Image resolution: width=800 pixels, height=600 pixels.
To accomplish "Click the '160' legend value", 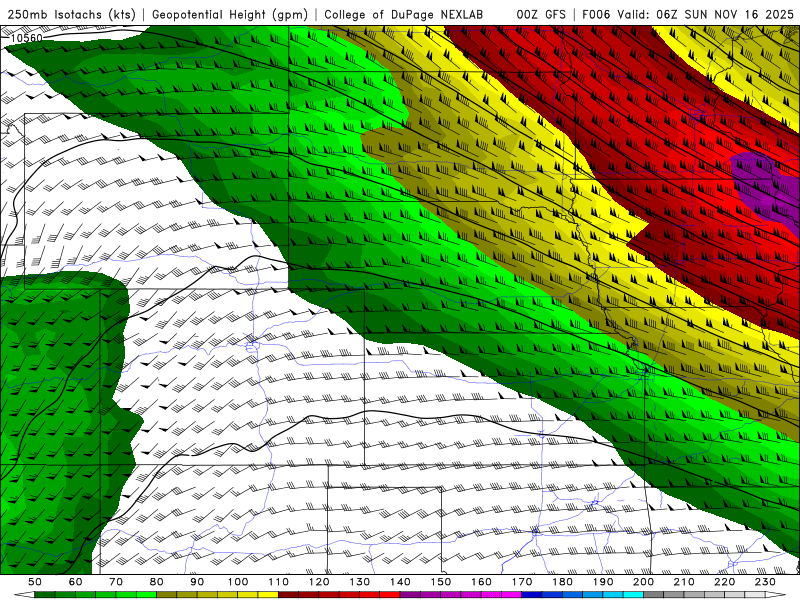I will coord(481,582).
